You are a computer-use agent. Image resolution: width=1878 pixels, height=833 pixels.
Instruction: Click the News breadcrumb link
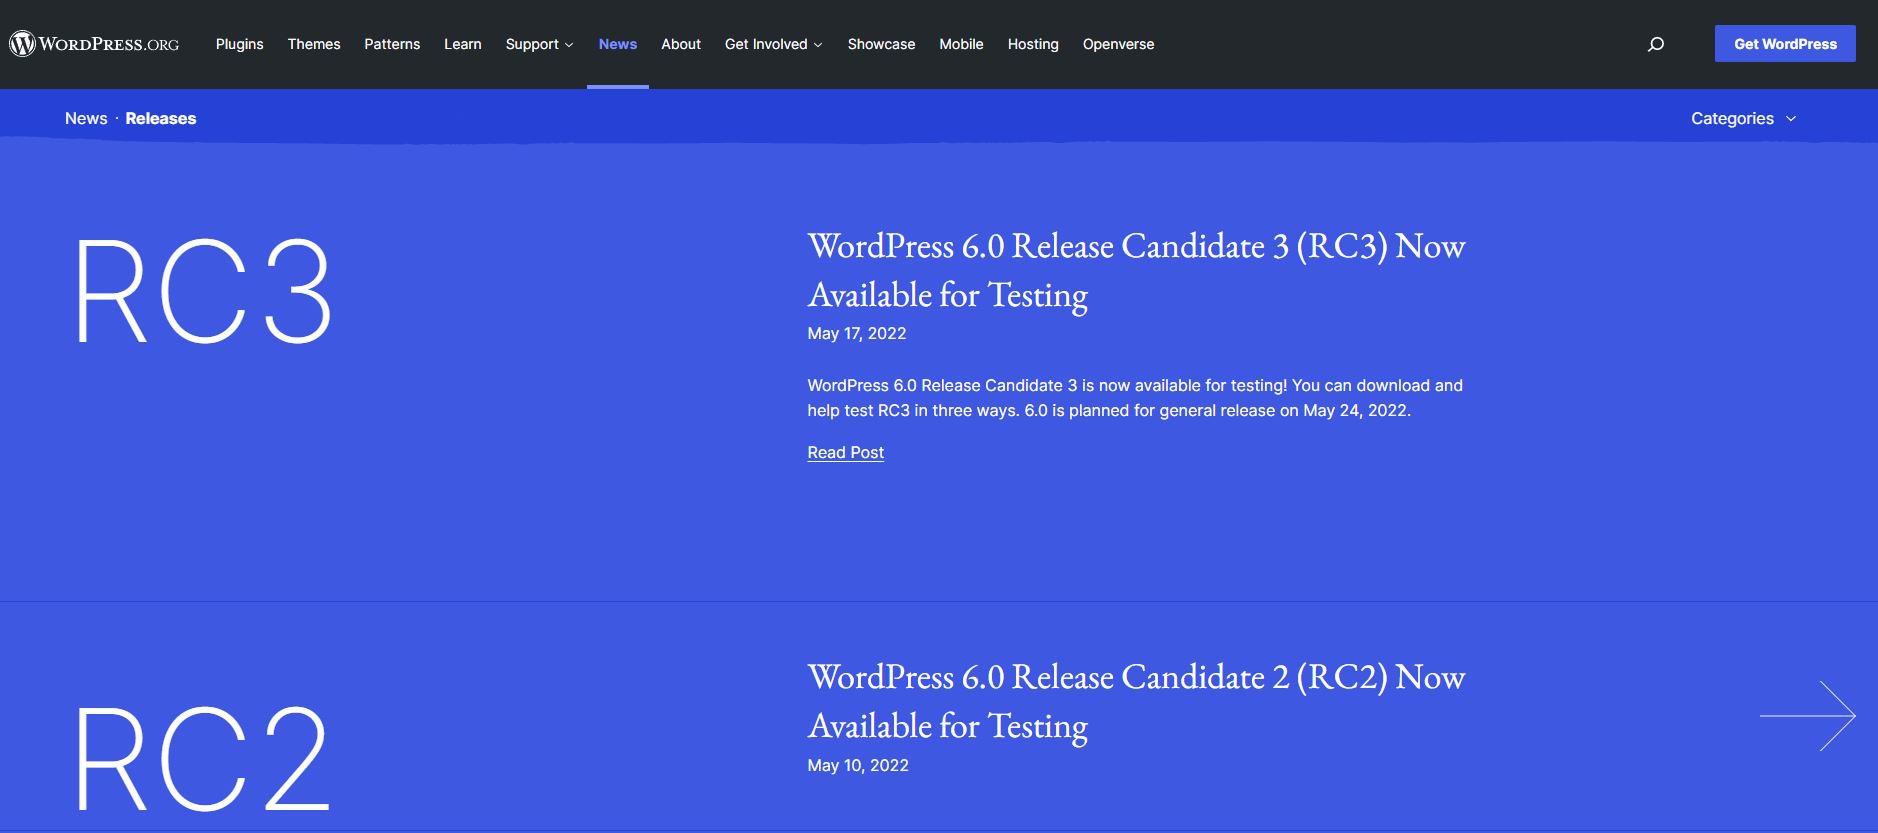(86, 118)
